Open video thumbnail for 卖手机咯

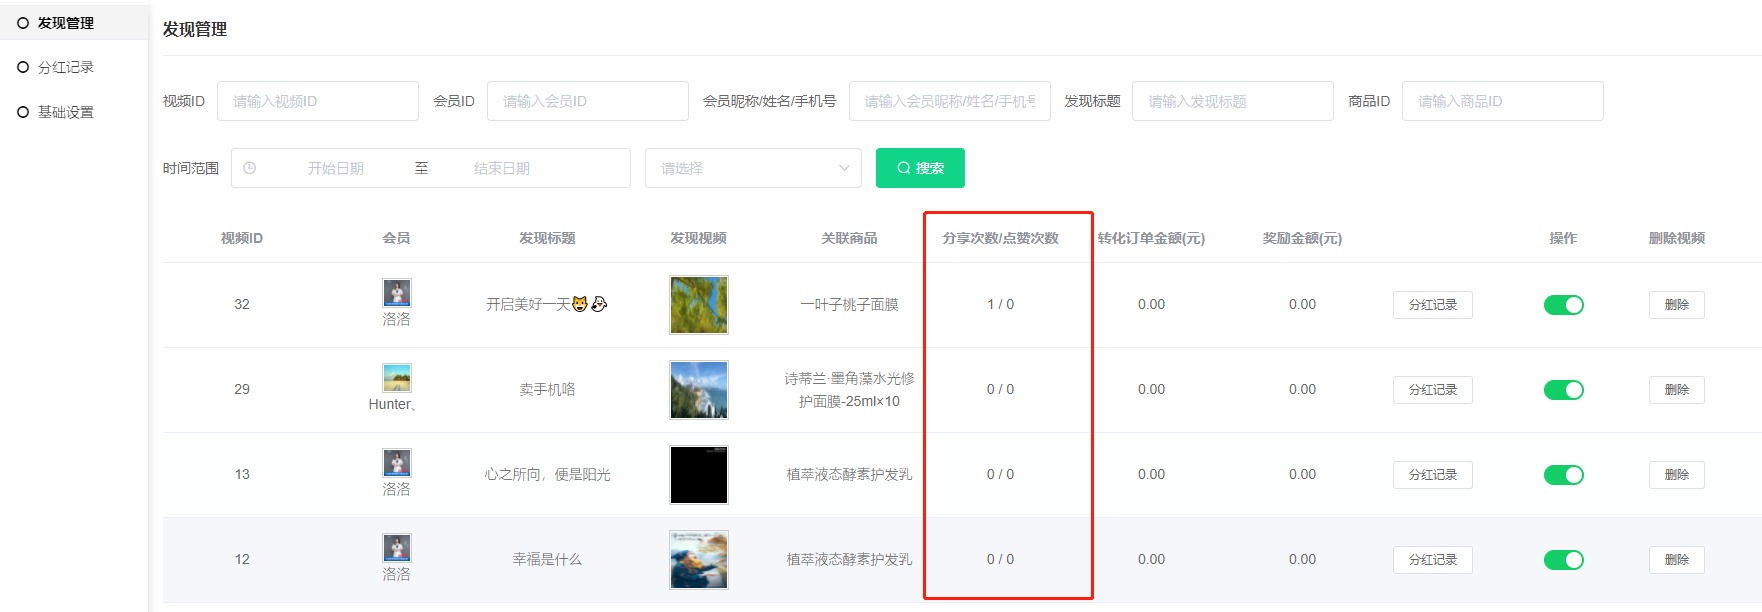tap(699, 390)
